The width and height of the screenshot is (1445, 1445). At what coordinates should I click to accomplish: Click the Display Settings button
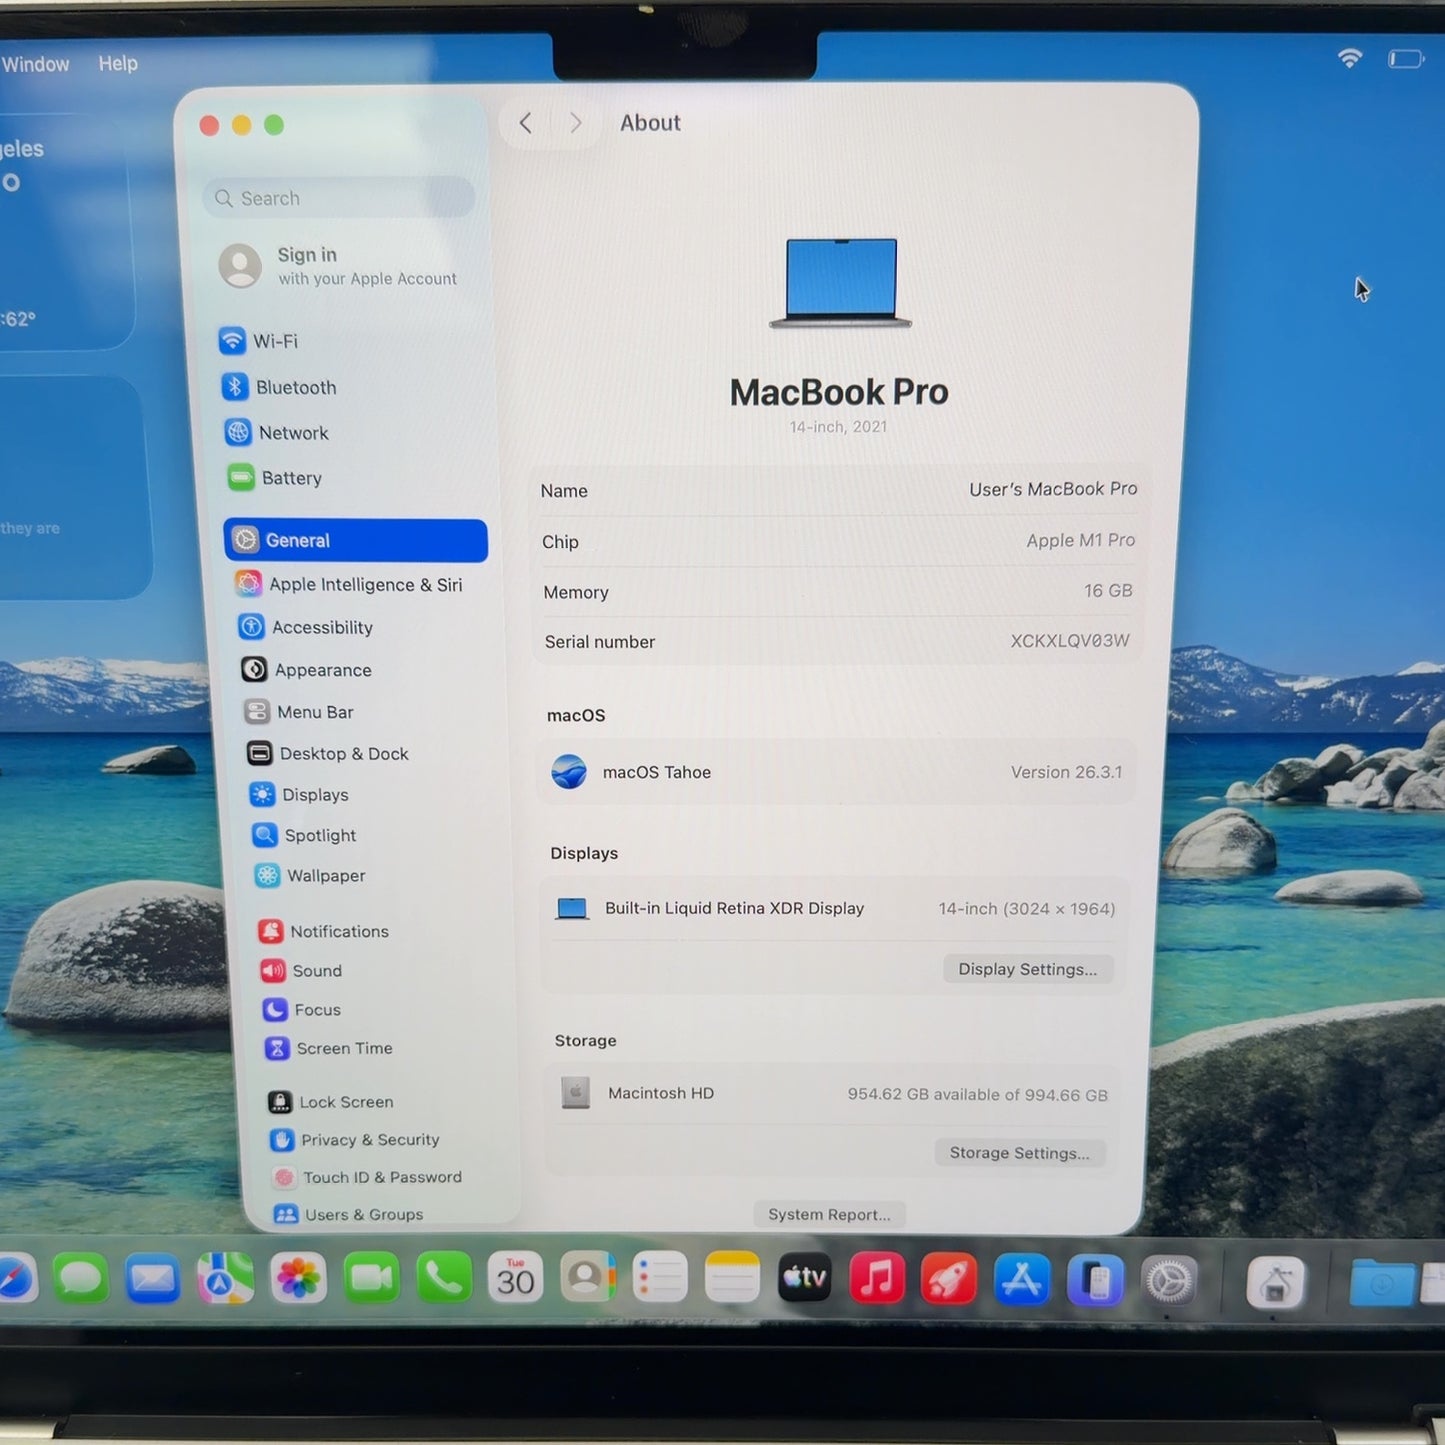click(1028, 969)
